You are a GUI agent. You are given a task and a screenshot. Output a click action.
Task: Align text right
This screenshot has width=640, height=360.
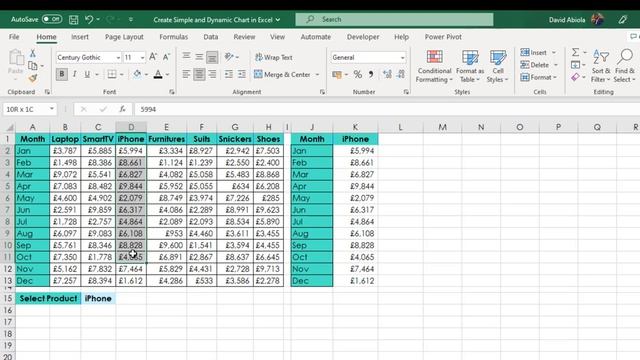212,74
